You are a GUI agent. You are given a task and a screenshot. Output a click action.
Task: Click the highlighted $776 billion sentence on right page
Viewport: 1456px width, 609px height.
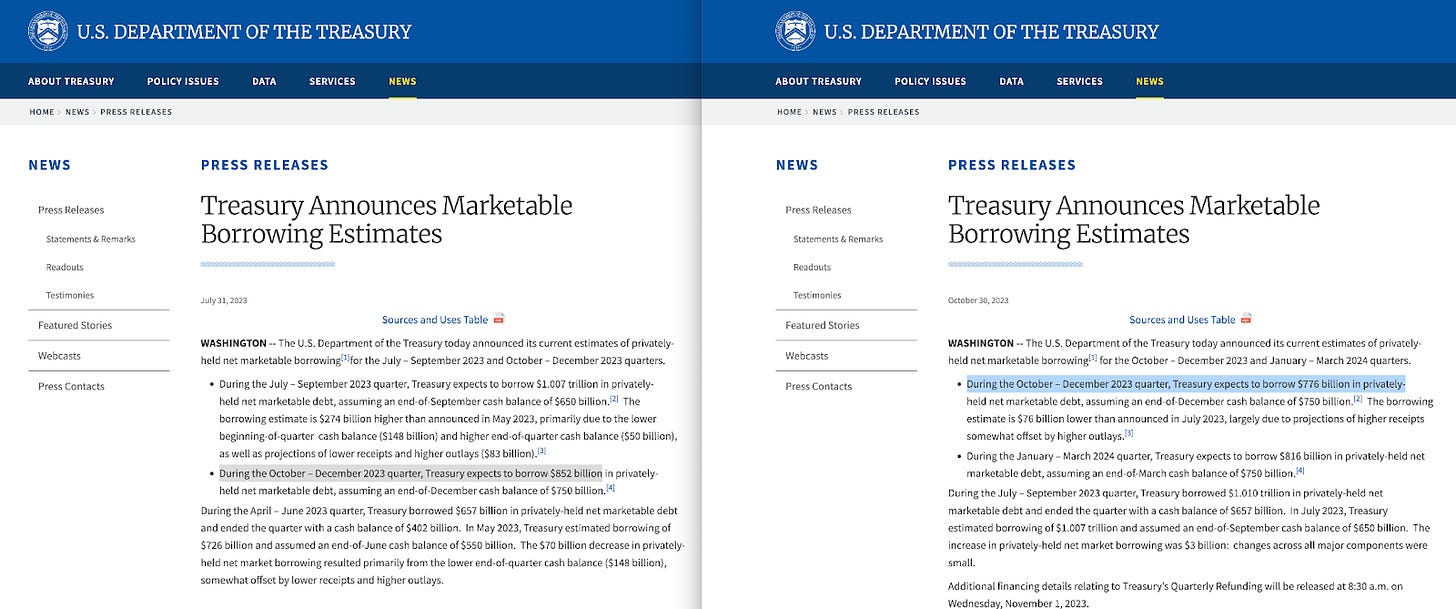tap(1186, 384)
